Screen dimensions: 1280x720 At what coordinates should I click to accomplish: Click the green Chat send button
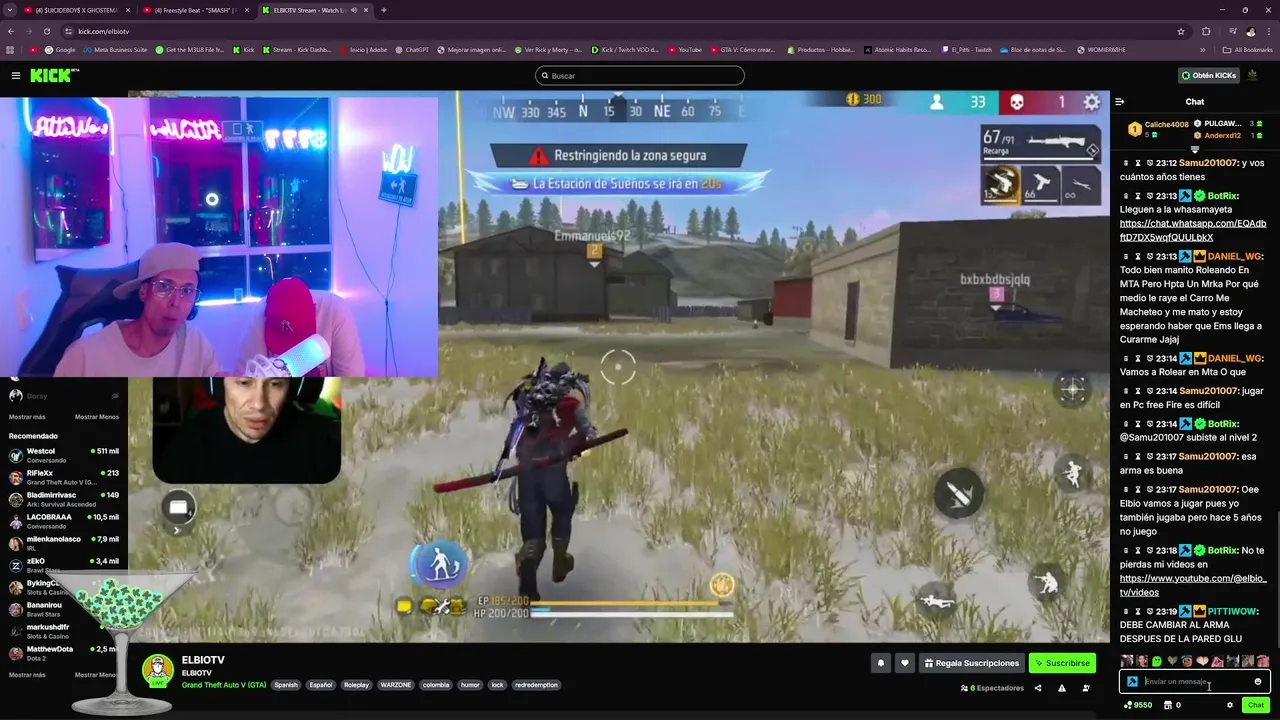[1256, 705]
